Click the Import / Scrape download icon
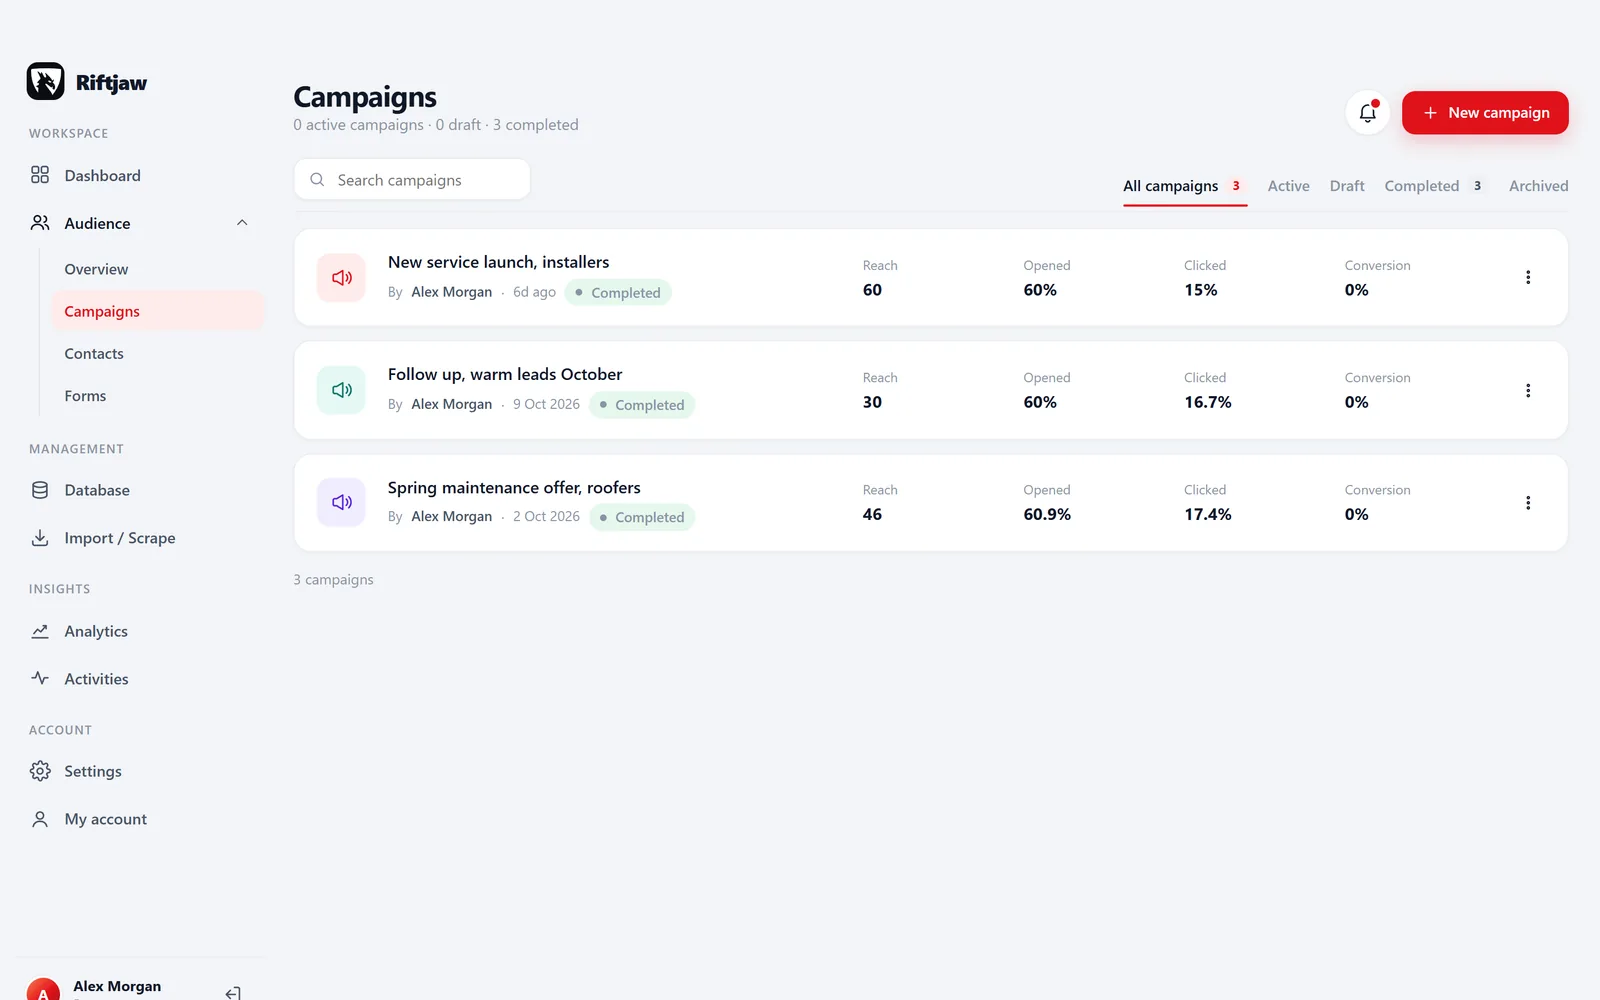The width and height of the screenshot is (1600, 1000). tap(40, 538)
